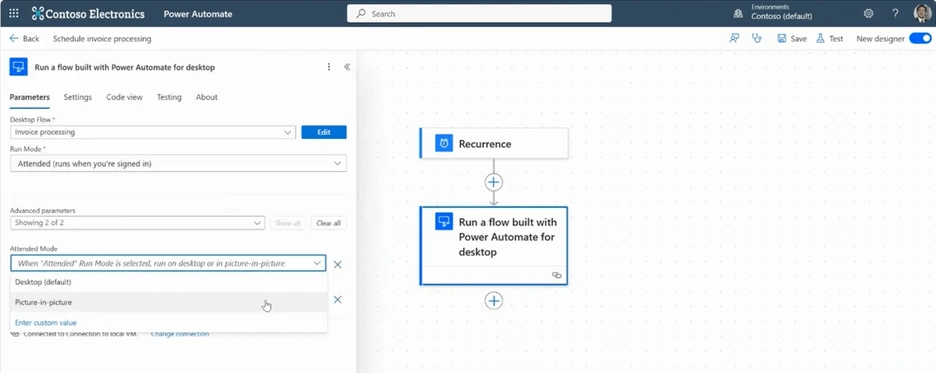Click the blue Edit button
Viewport: 936px width, 373px height.
(x=324, y=132)
